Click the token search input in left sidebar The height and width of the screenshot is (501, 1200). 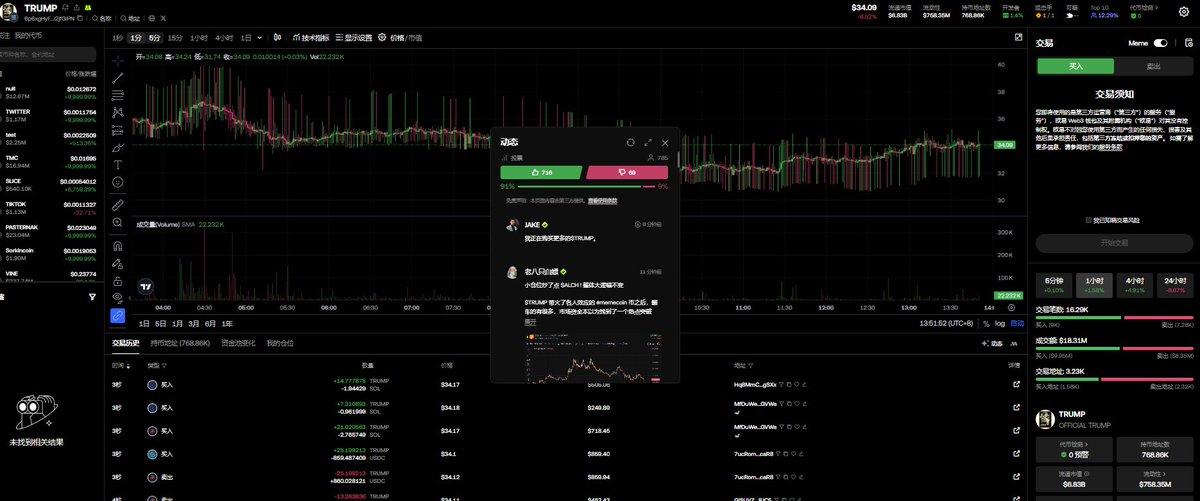pyautogui.click(x=48, y=56)
